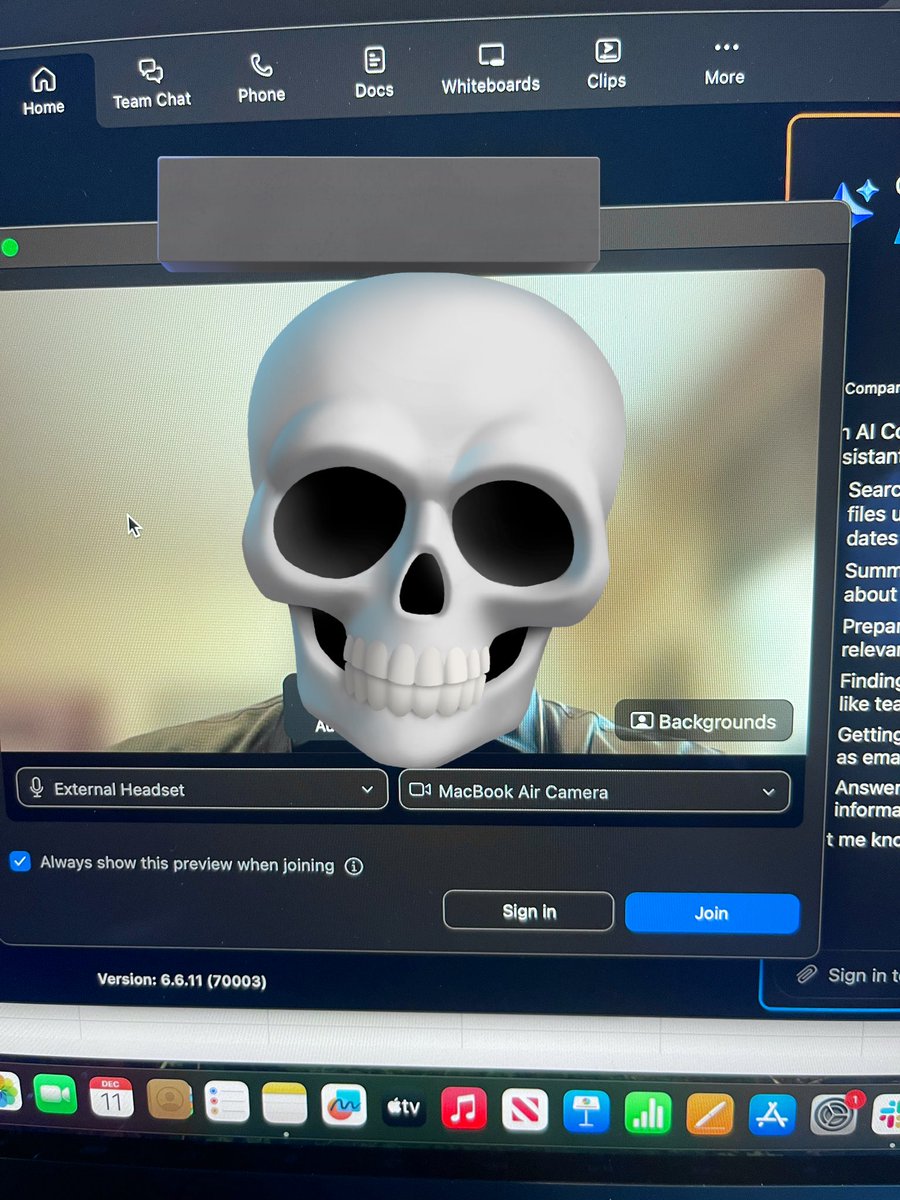Open News app from the Dock
This screenshot has width=900, height=1200.
[x=525, y=1110]
